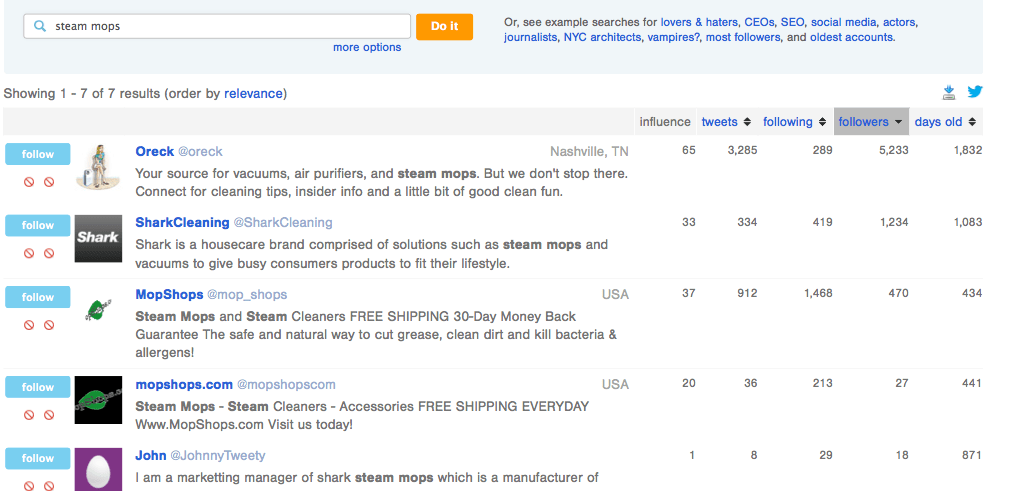Change ordering via relevance link
This screenshot has height=491, width=1028.
click(x=253, y=94)
